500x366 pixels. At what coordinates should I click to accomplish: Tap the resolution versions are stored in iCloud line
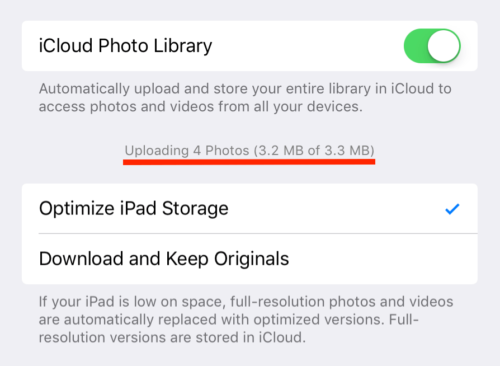[172, 338]
